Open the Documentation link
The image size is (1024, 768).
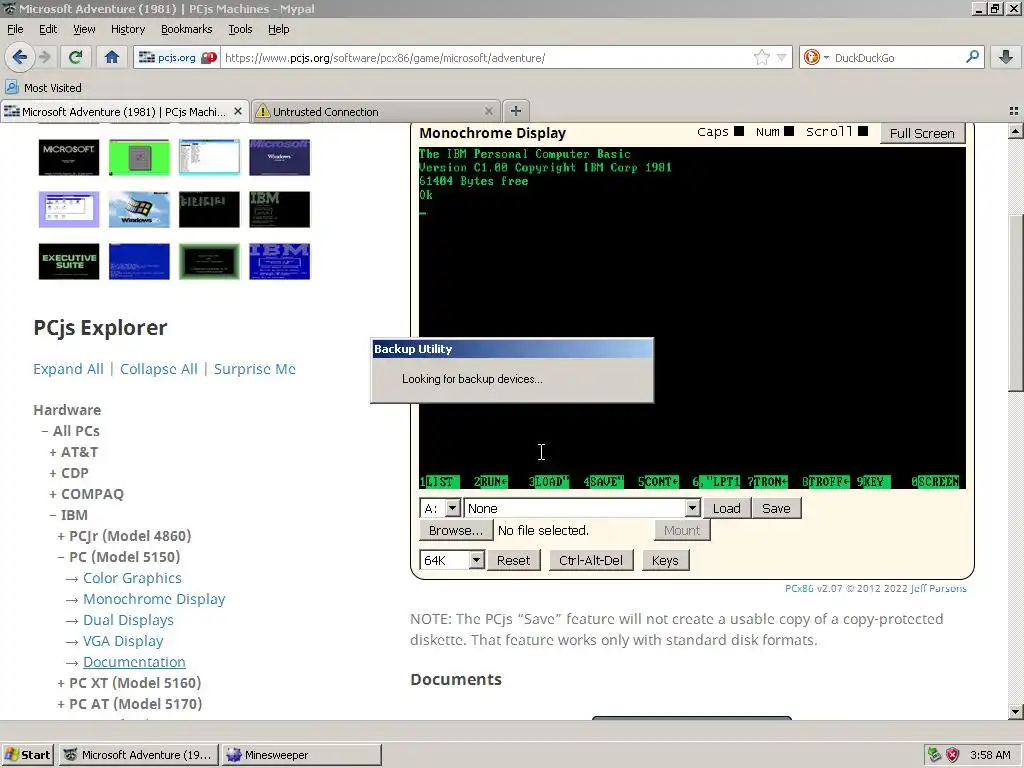[x=134, y=662]
